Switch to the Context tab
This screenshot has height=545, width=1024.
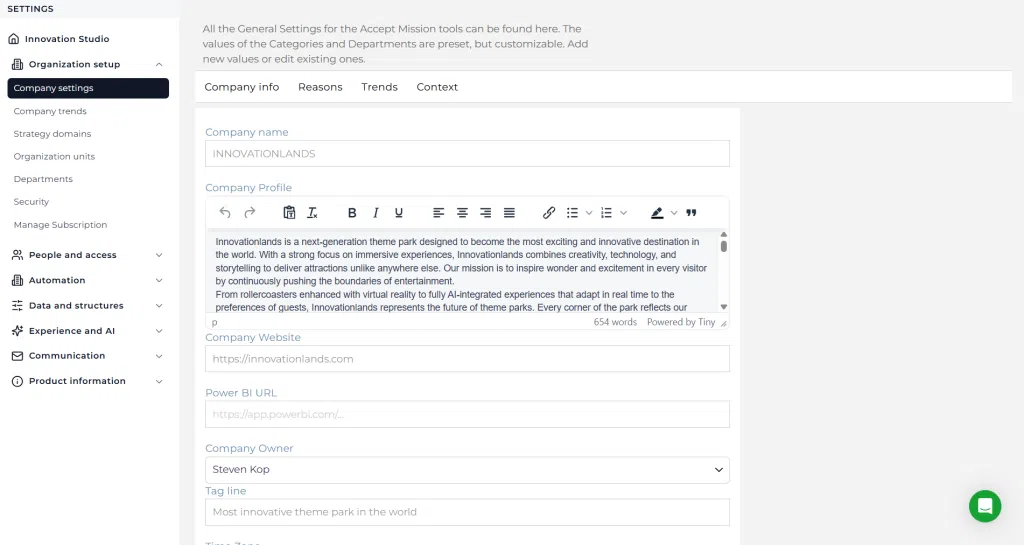(x=437, y=87)
